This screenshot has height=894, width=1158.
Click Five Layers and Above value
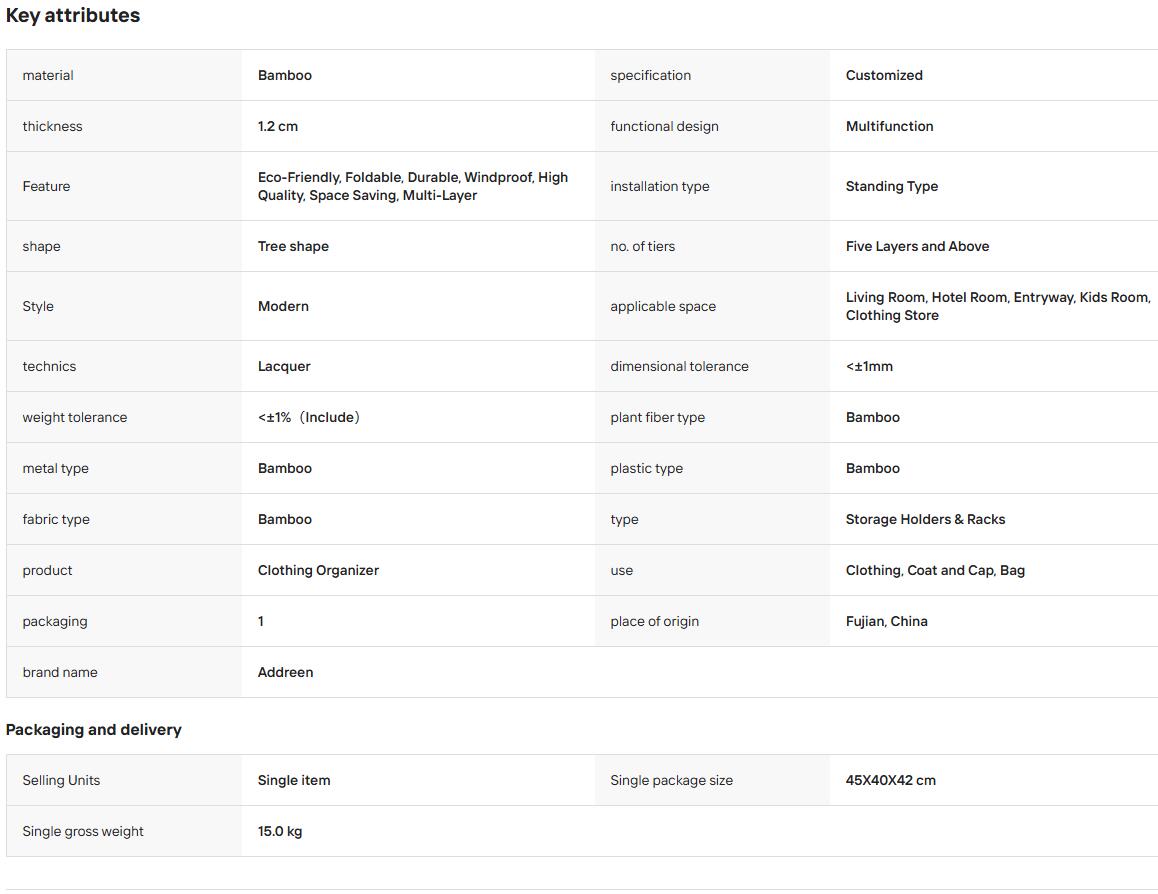917,247
